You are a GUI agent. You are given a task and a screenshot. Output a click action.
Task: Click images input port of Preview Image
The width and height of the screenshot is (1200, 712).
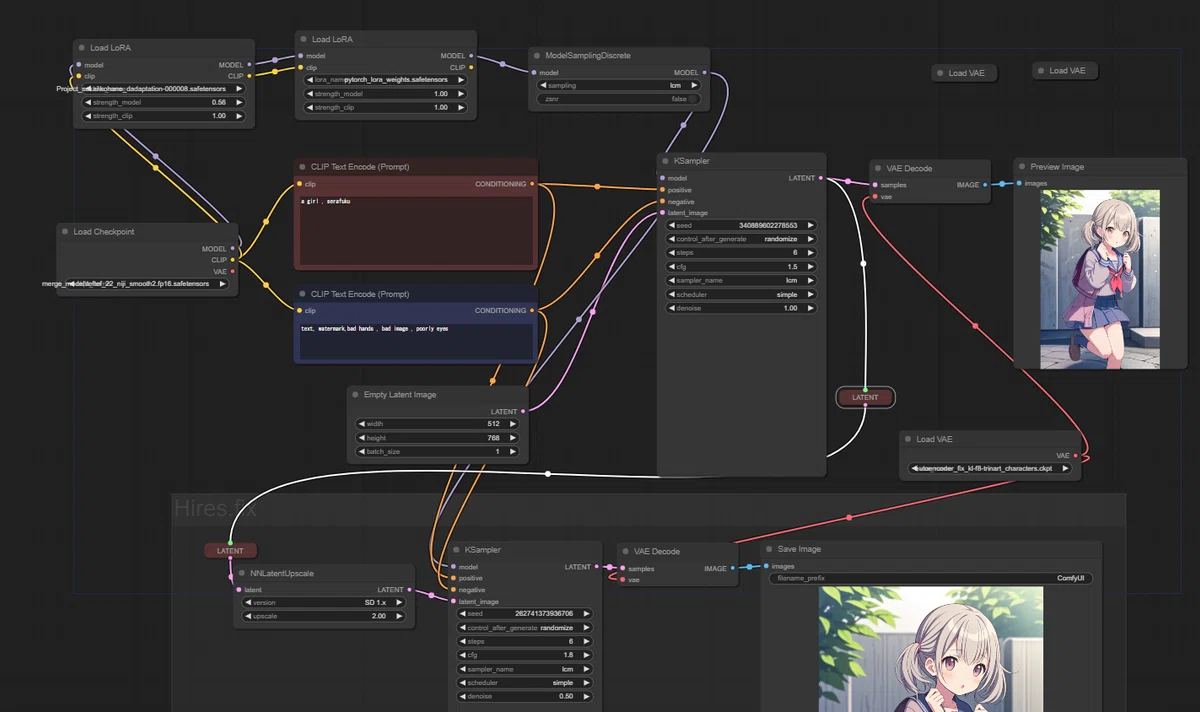1019,183
